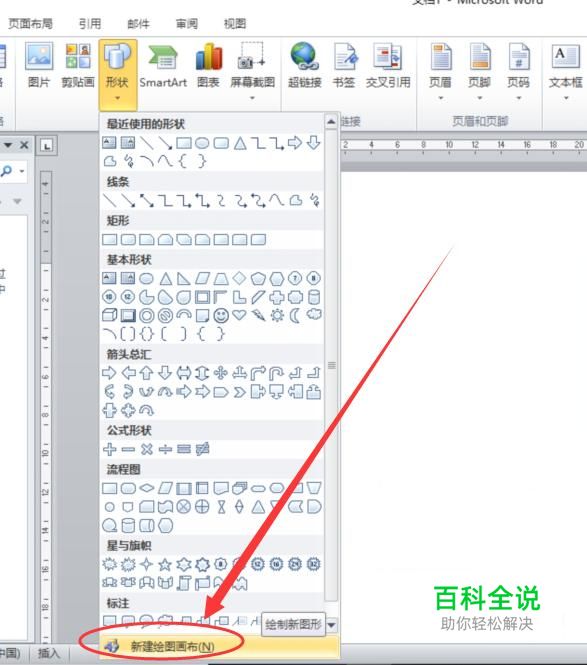Add a Bookmark (书签)
This screenshot has height=665, width=587.
point(344,66)
